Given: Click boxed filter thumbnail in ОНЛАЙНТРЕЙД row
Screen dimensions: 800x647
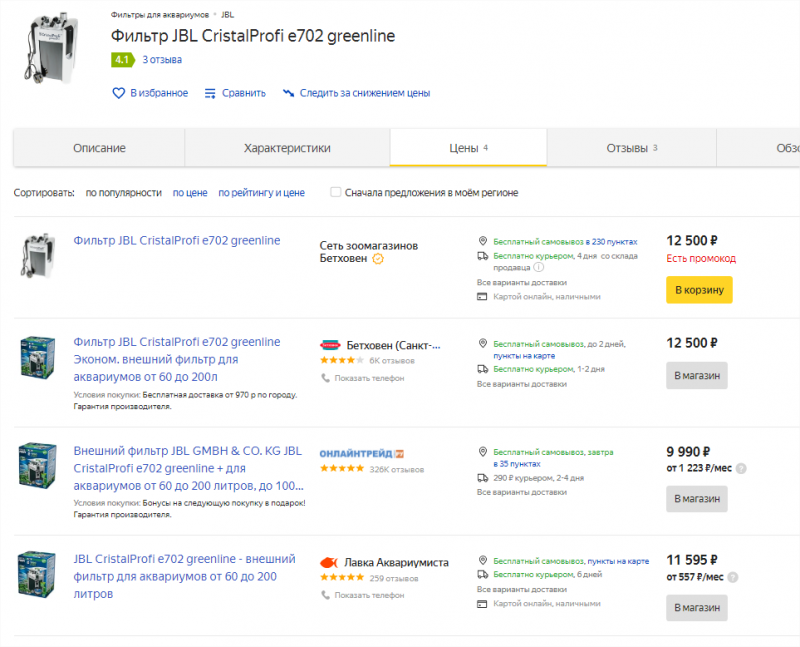Looking at the screenshot, I should [37, 465].
